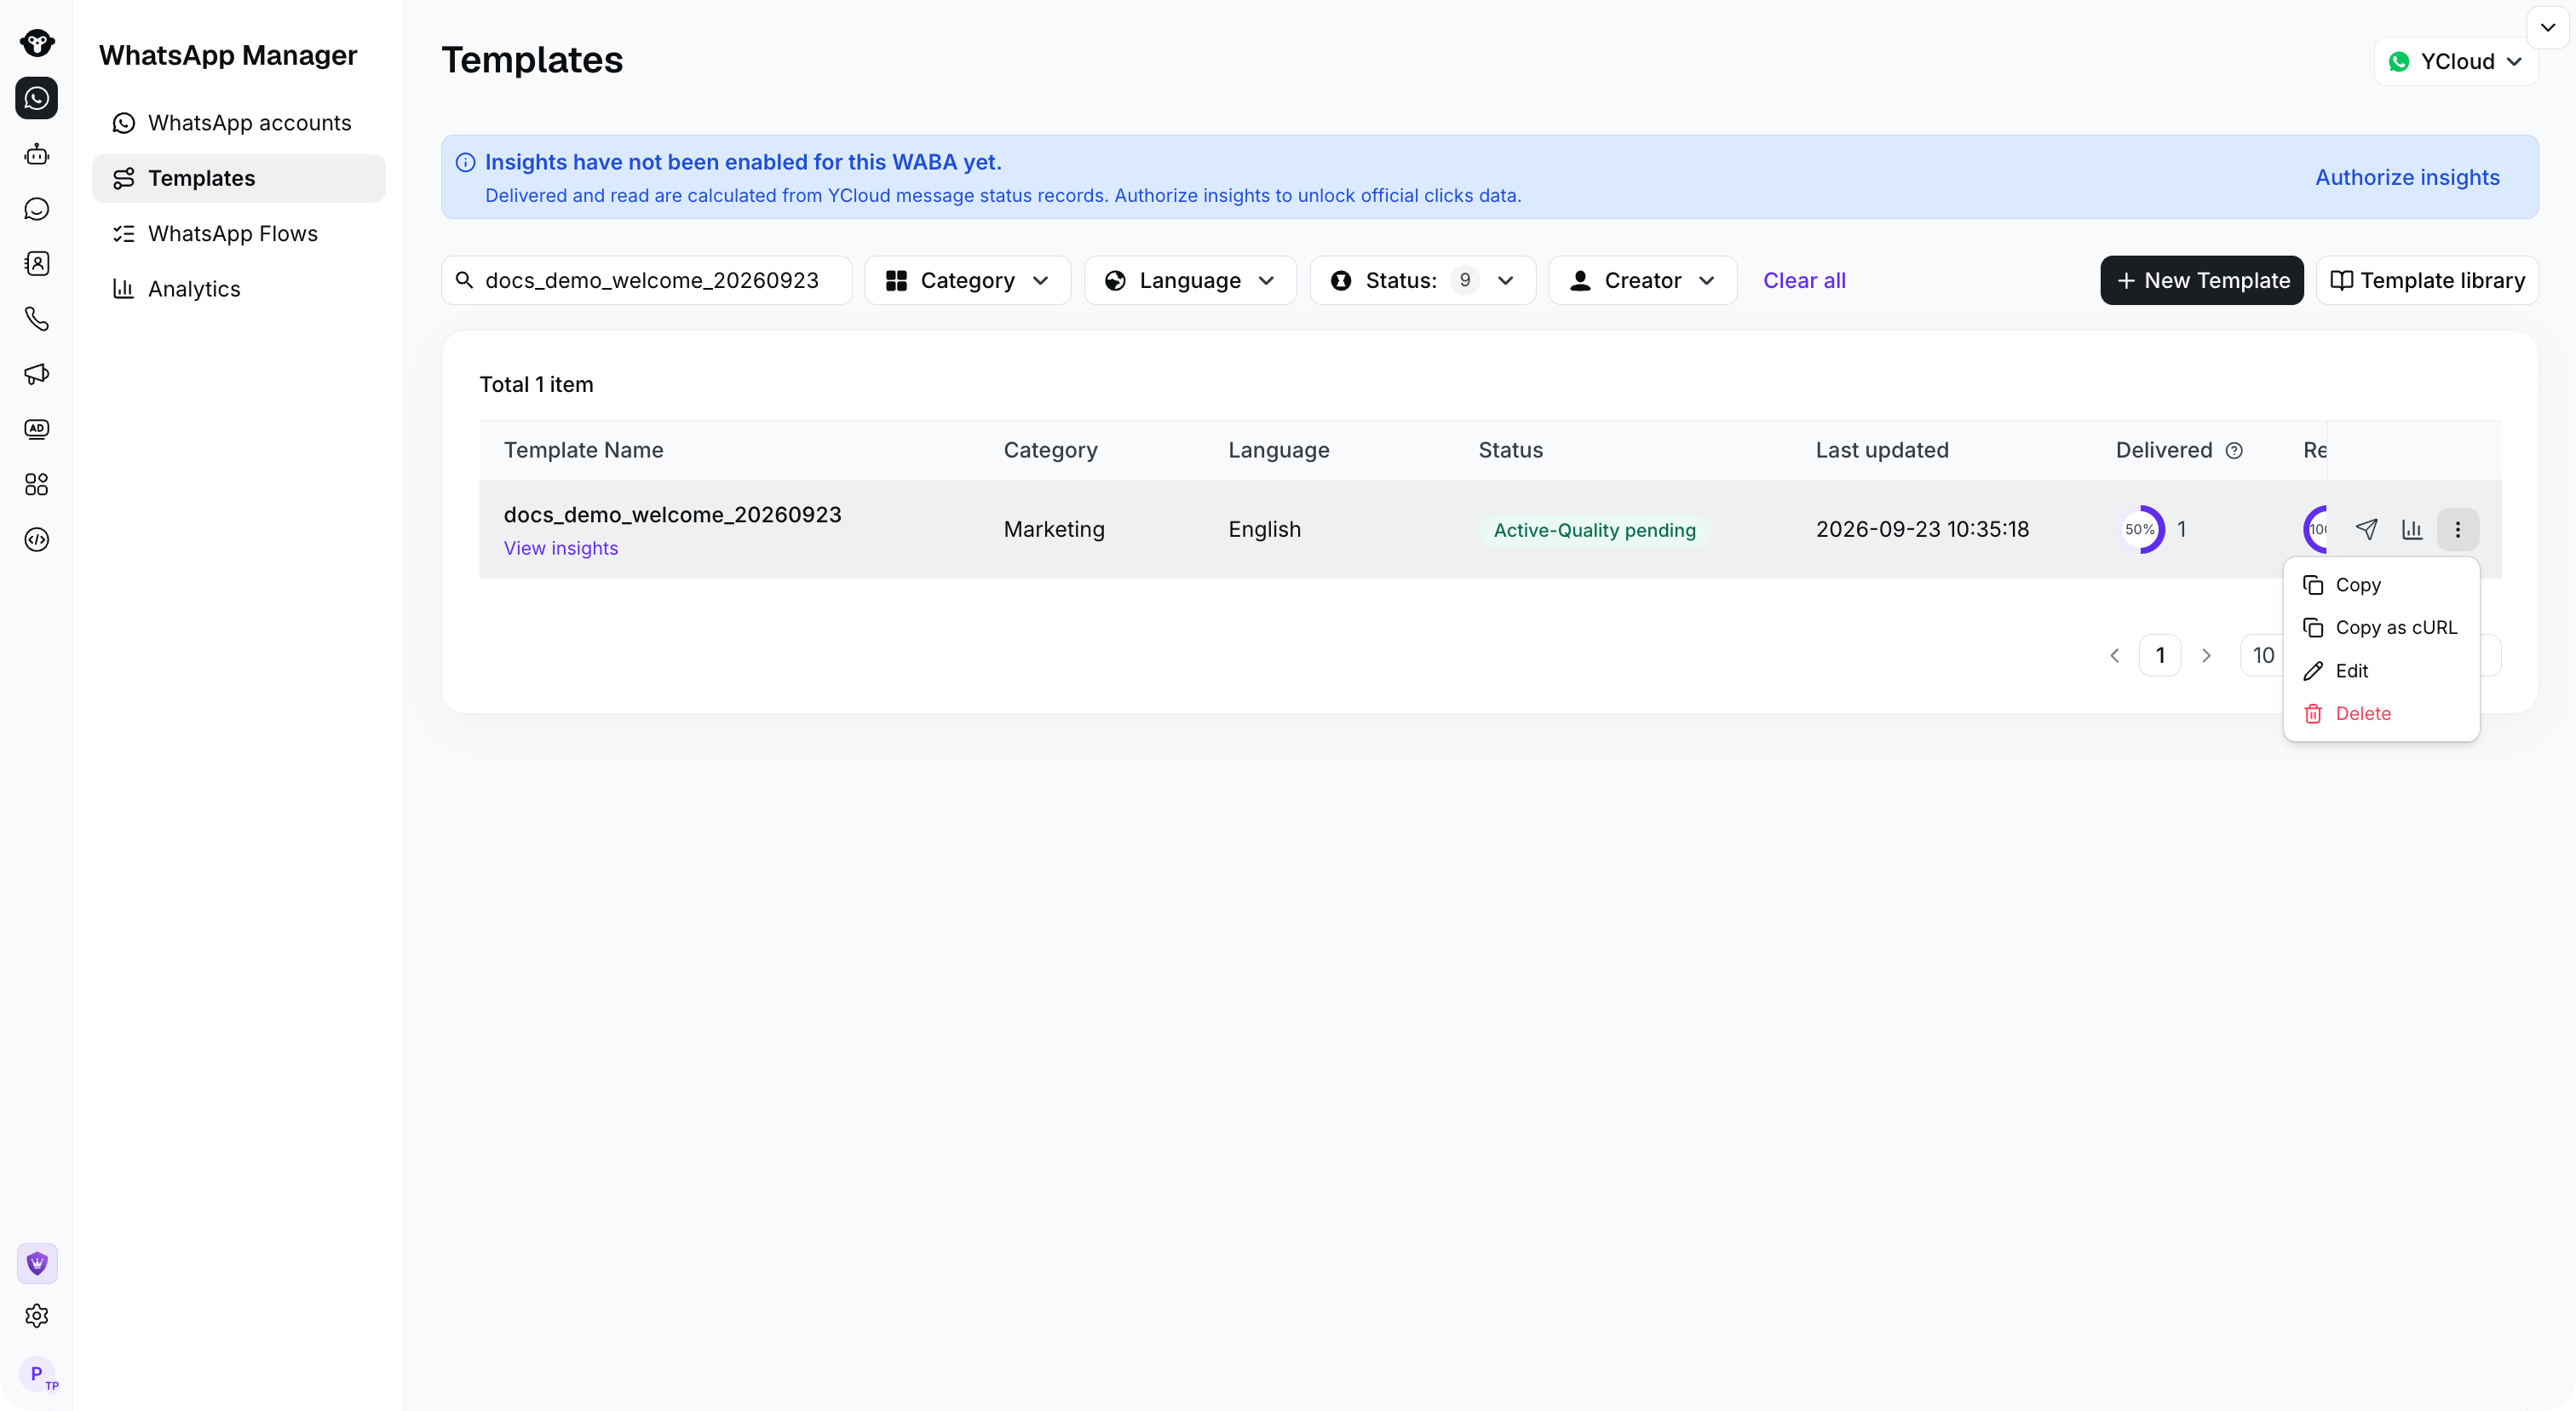Click the purple shield badge icon
The height and width of the screenshot is (1411, 2576).
37,1264
